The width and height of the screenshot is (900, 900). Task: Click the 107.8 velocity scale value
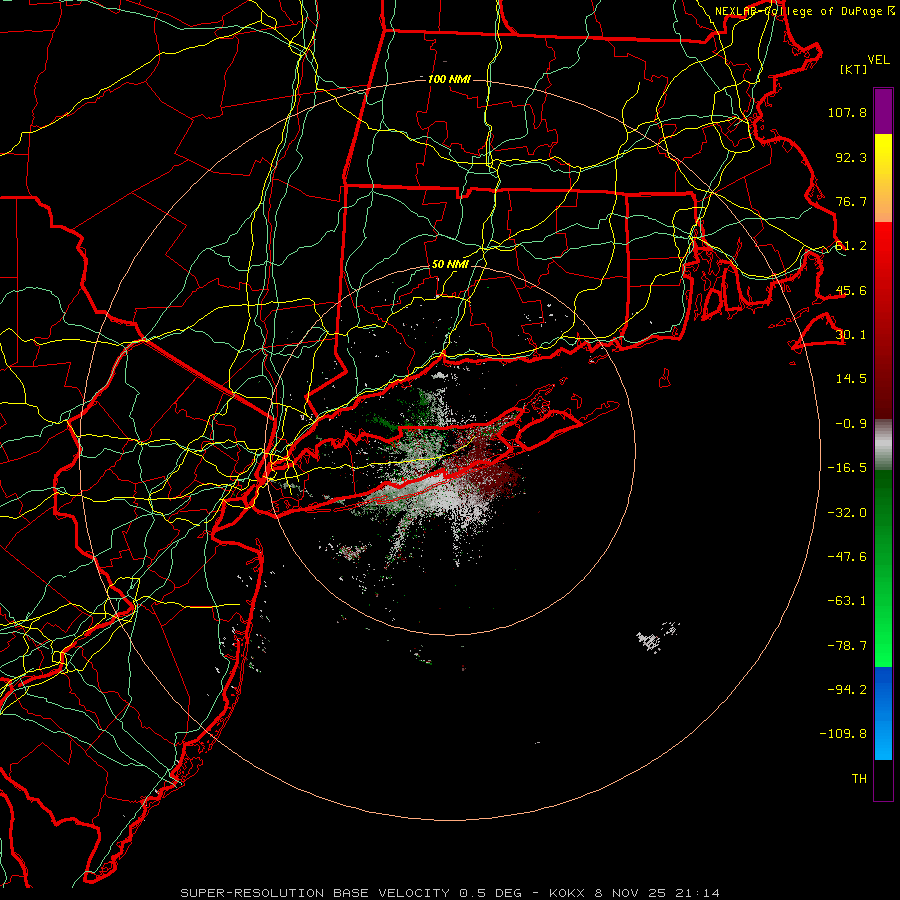[847, 112]
